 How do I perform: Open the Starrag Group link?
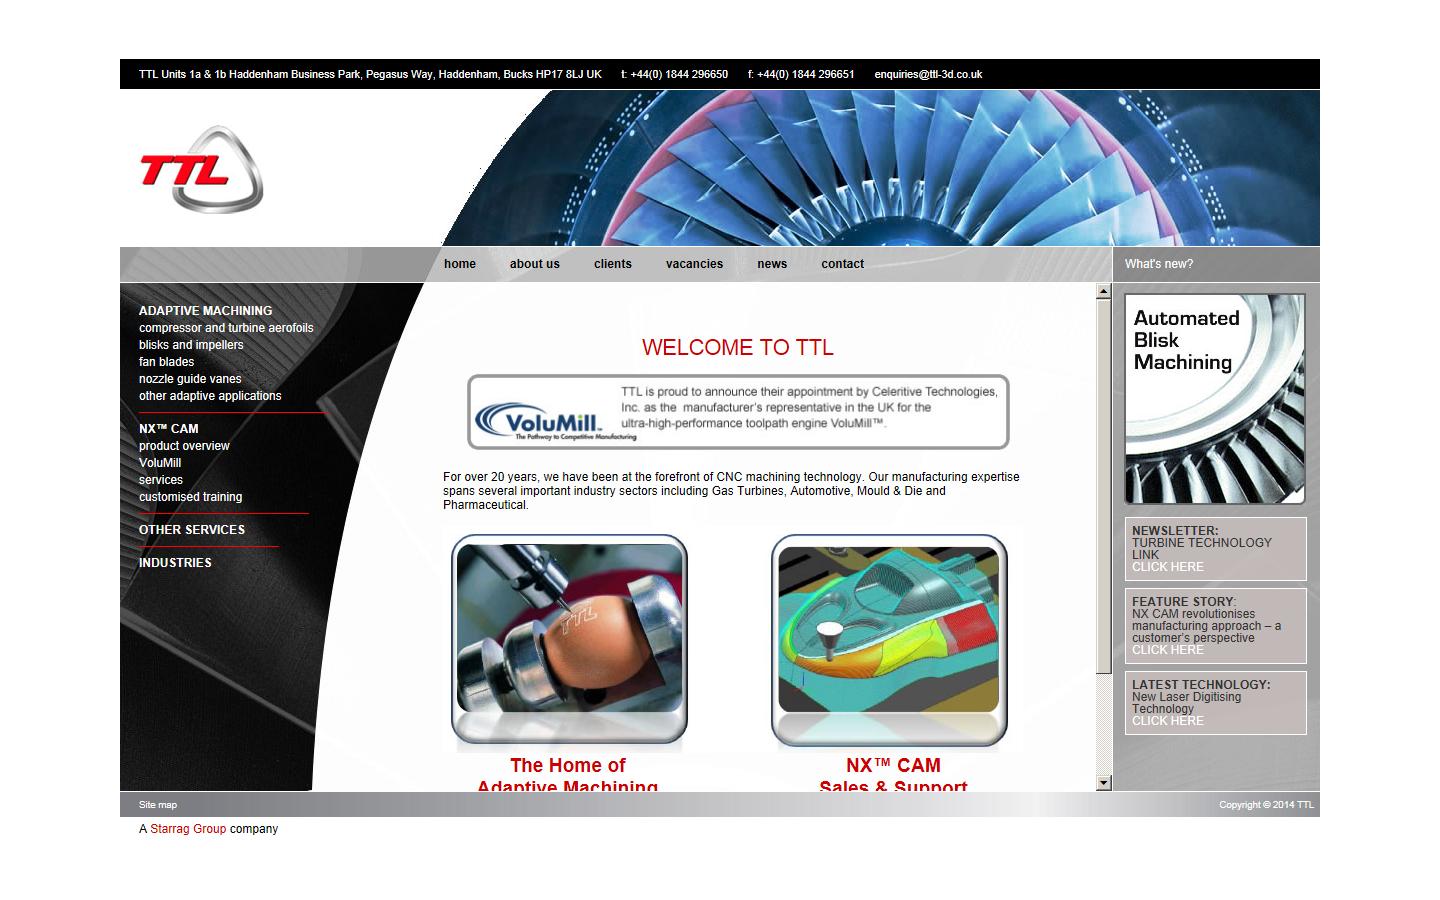(188, 828)
